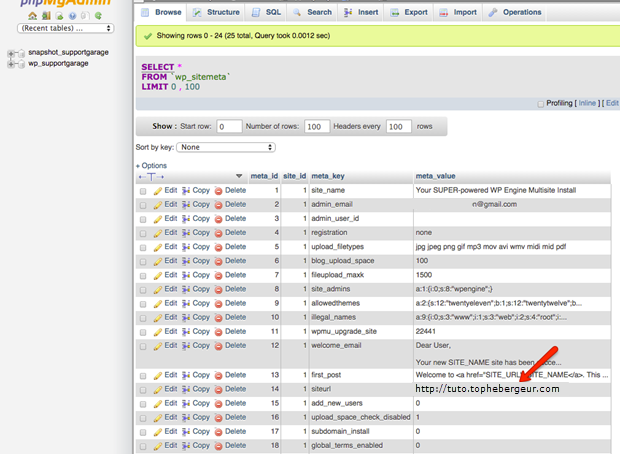Image resolution: width=620 pixels, height=454 pixels.
Task: Click Copy icon for site_admins row
Action: (x=186, y=289)
